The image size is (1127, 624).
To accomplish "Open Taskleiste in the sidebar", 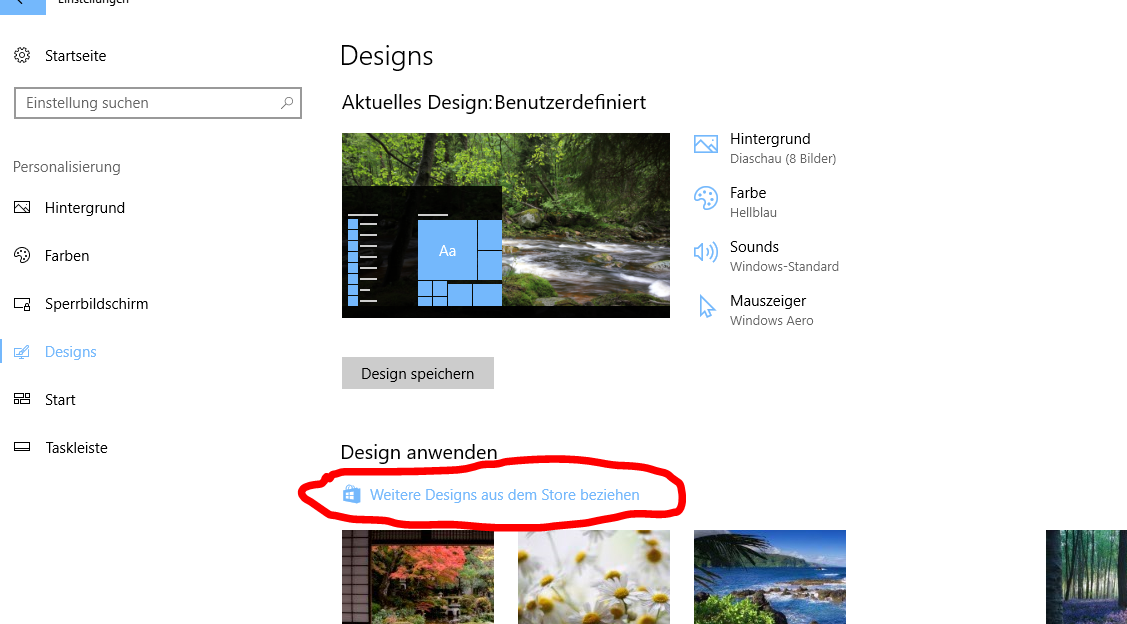I will pos(76,447).
